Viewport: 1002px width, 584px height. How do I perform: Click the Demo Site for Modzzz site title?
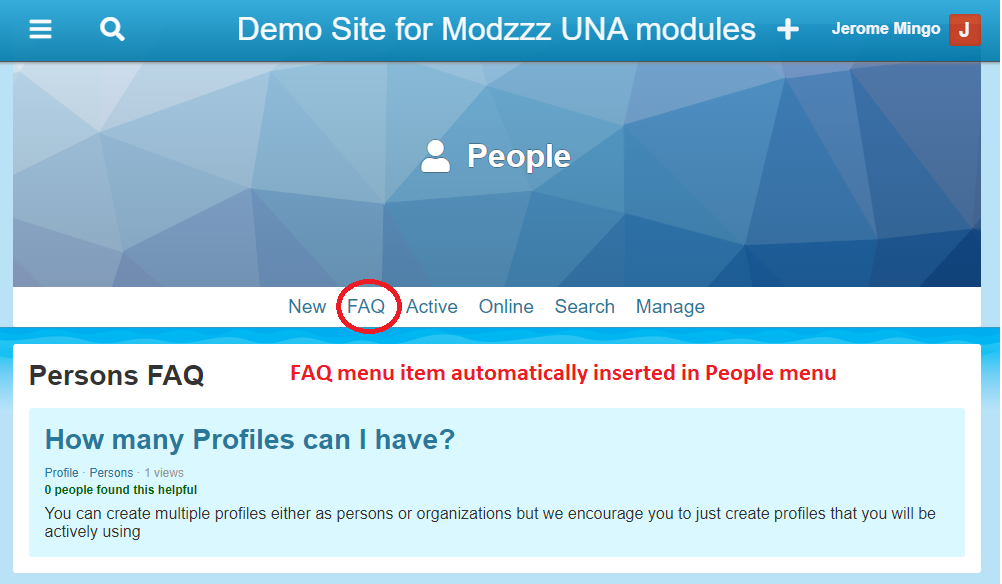point(496,29)
